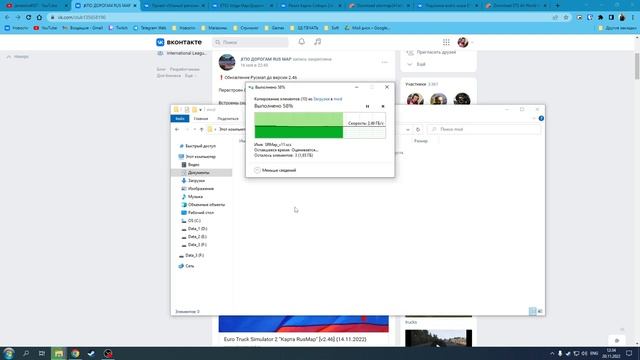Switch Explorer to details view icon
The image size is (640, 360).
532,311
